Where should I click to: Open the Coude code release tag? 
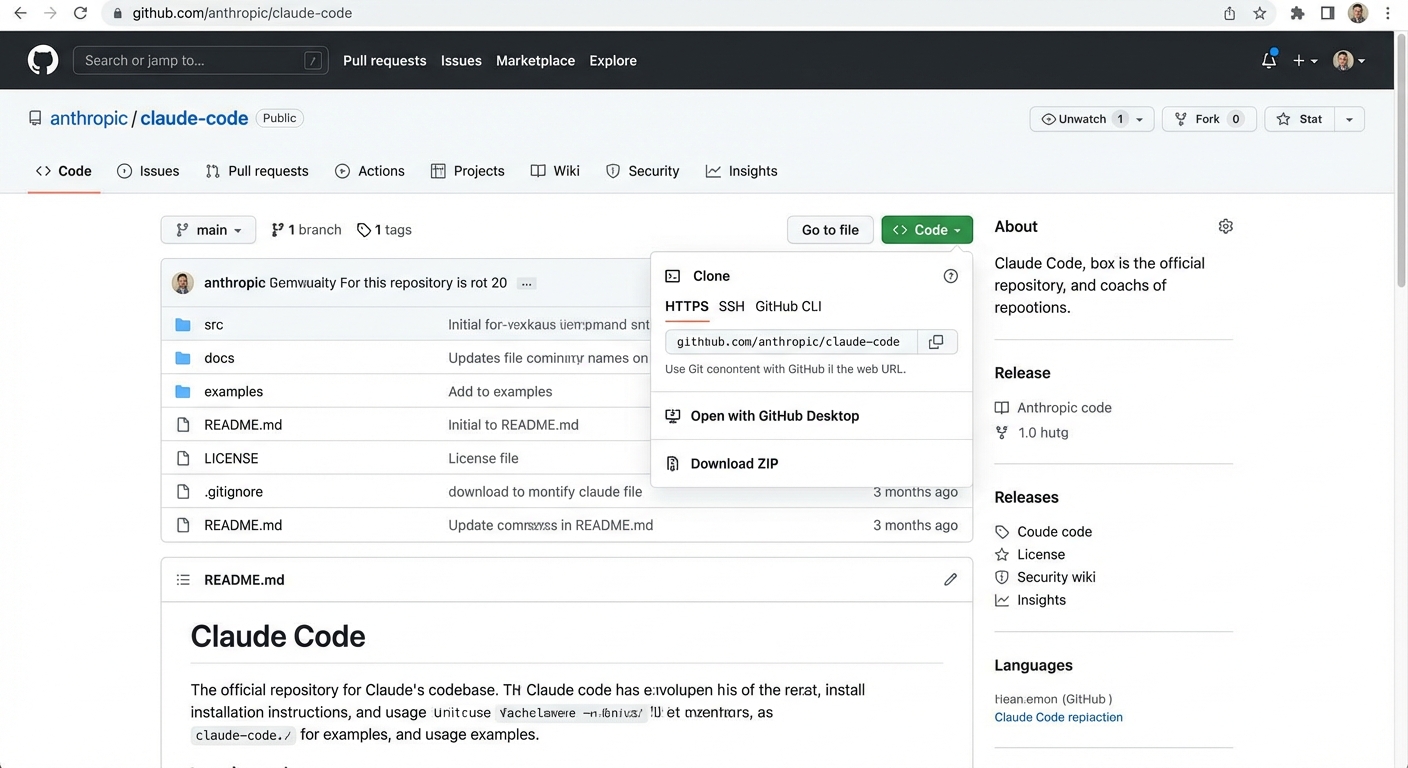pyautogui.click(x=1054, y=532)
